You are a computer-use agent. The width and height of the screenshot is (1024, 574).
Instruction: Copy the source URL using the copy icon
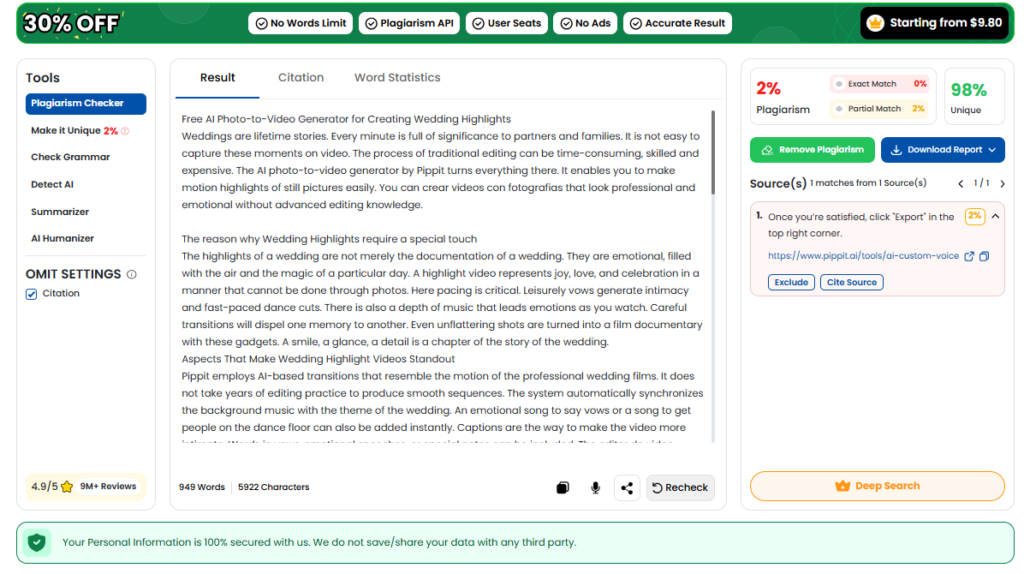984,256
